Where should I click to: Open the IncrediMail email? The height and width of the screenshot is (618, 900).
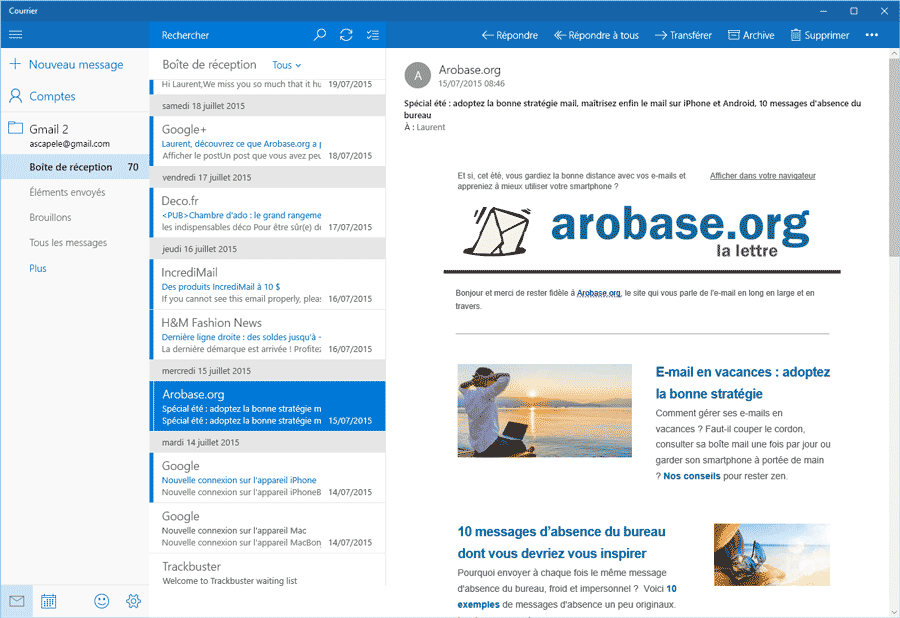(x=267, y=285)
